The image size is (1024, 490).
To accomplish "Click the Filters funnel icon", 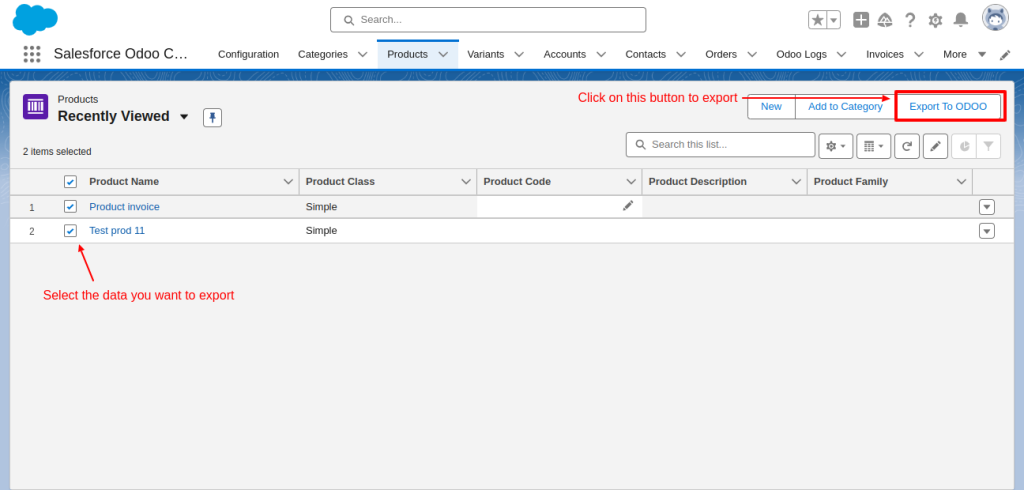I will click(x=988, y=146).
